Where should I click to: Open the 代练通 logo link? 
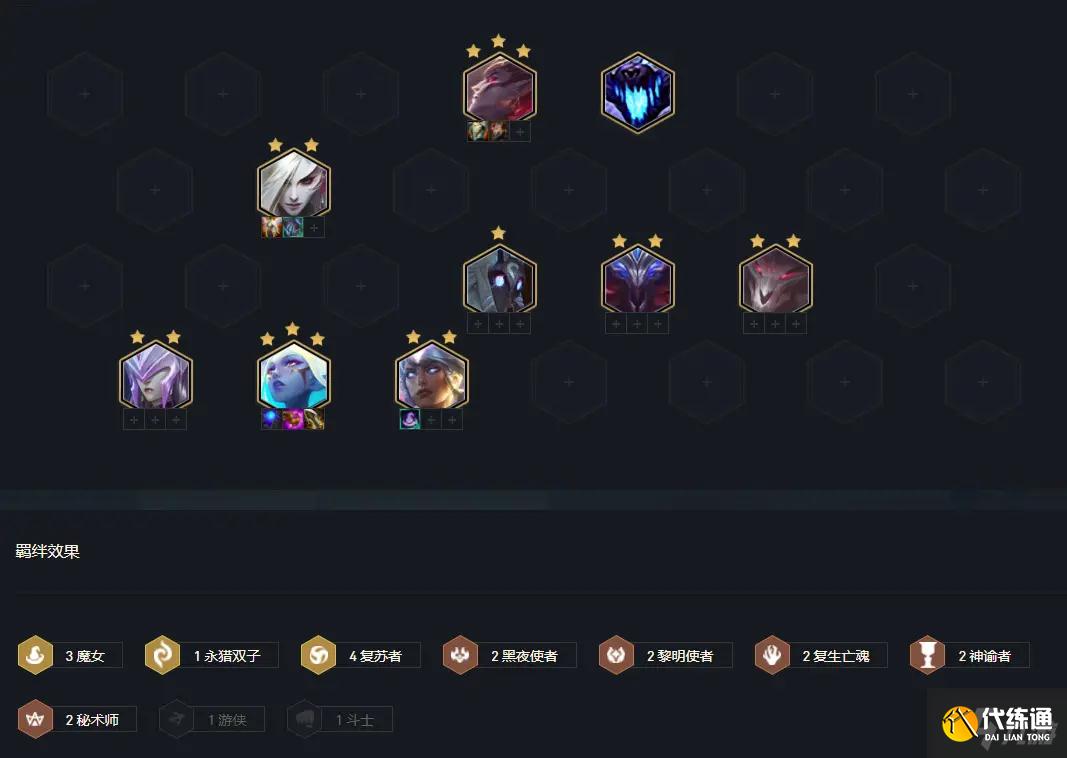(x=997, y=725)
